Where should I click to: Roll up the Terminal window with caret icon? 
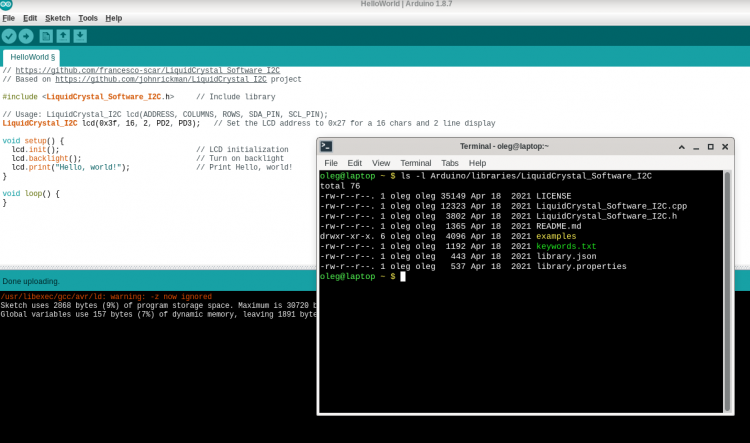[682, 147]
